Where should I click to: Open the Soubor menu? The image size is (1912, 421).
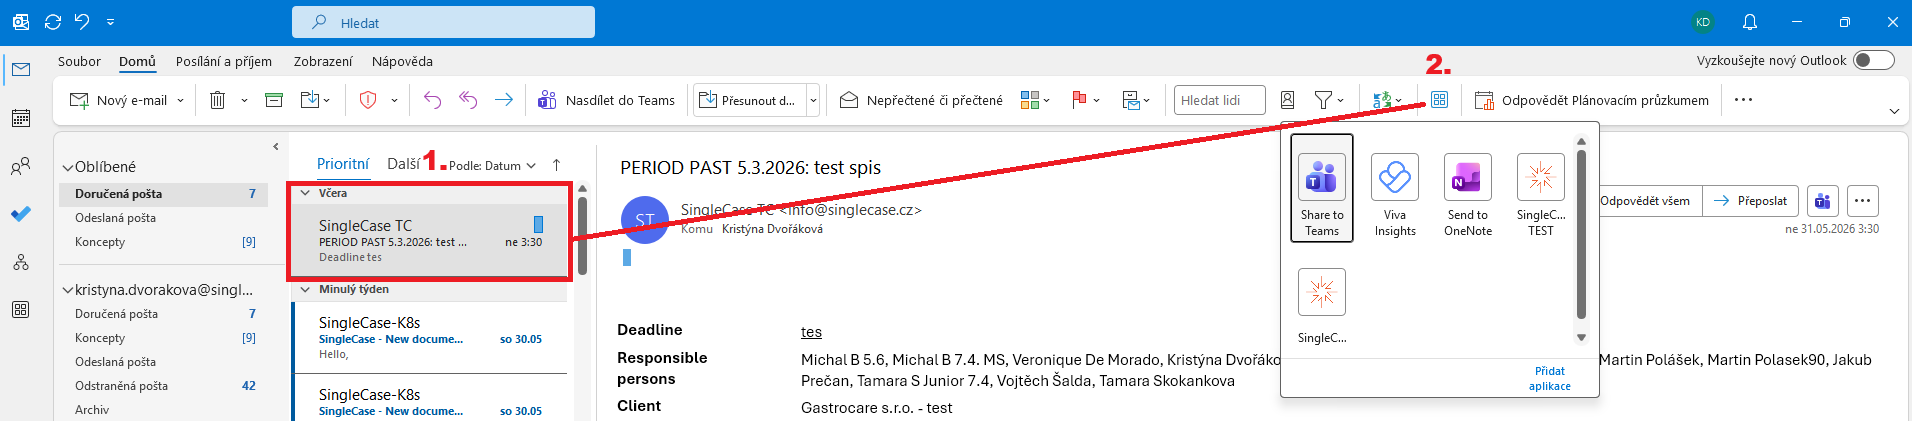click(79, 61)
